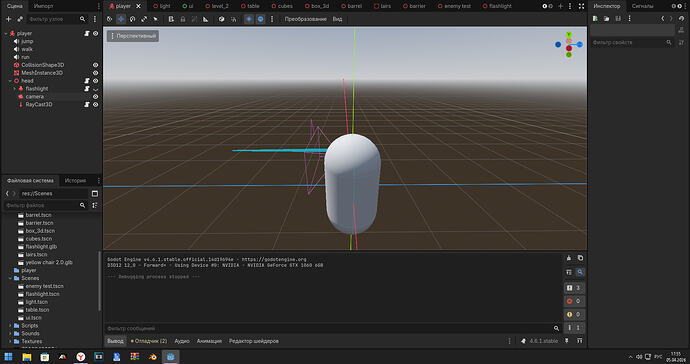Open the Анимация bottom panel

tap(209, 341)
